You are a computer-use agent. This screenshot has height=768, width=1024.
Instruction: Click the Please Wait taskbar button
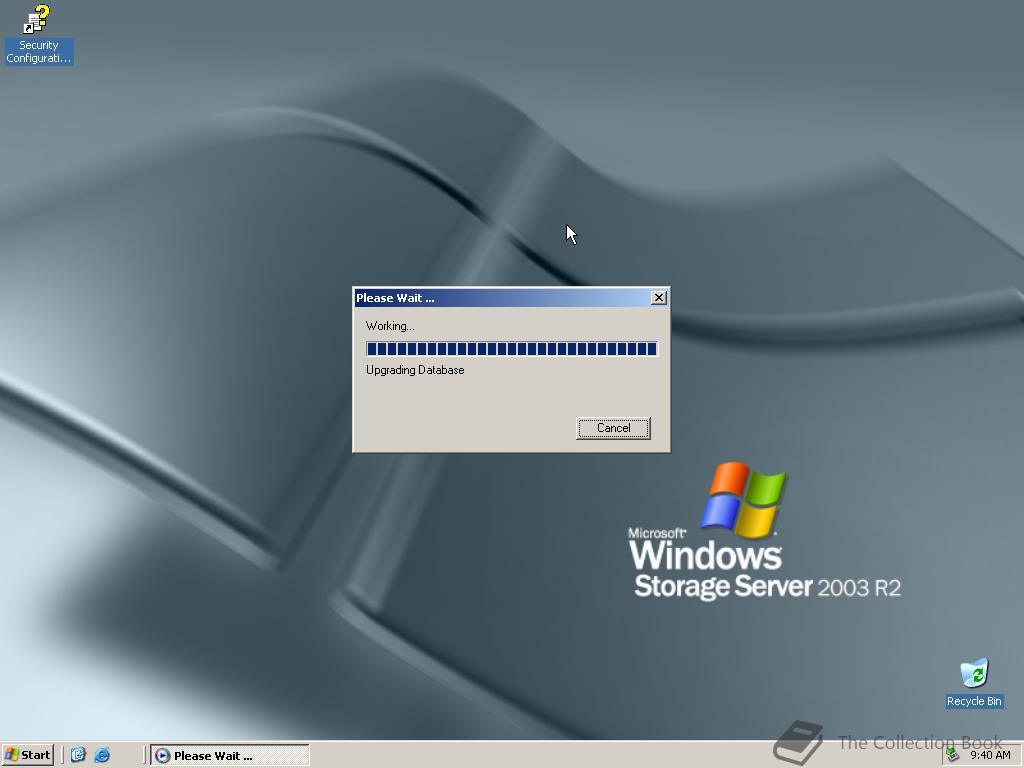tap(230, 756)
